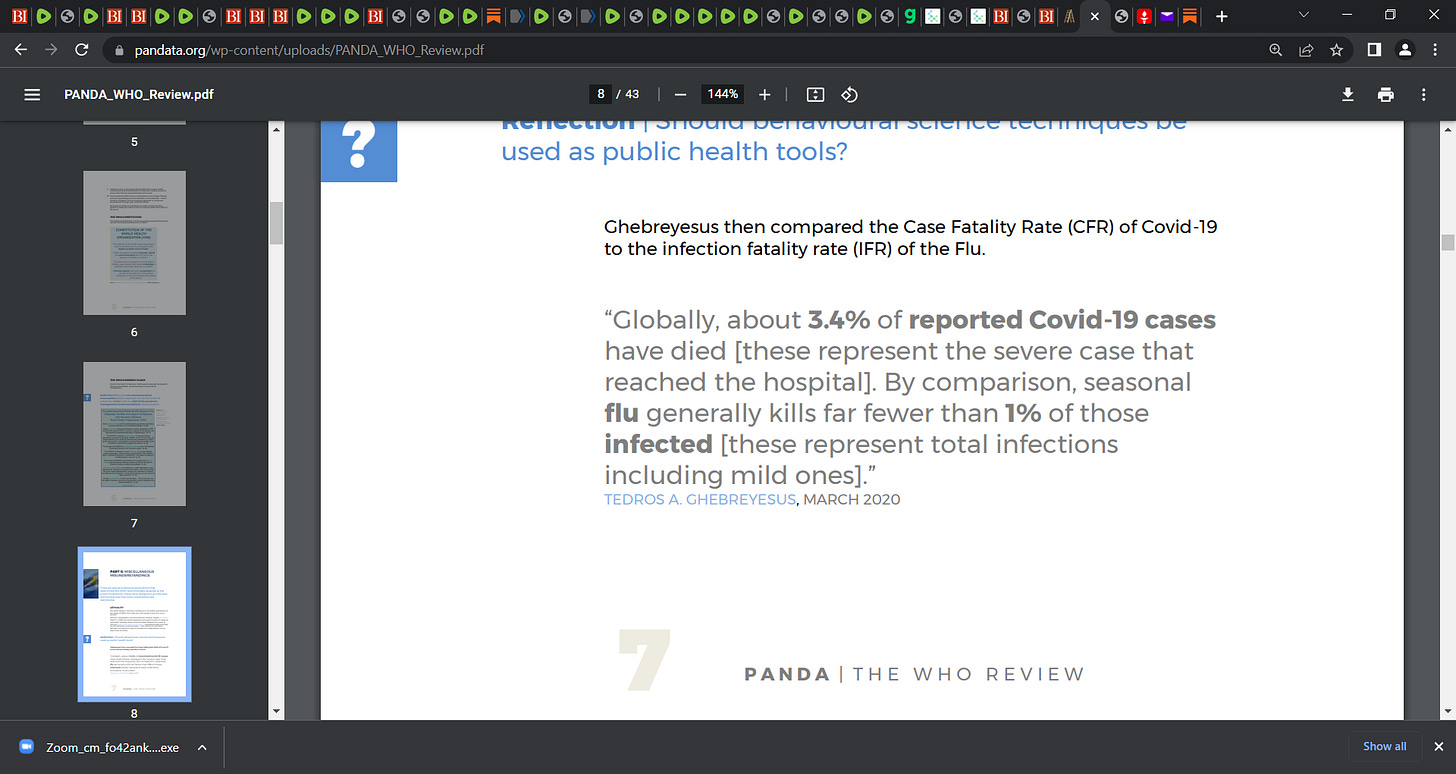The width and height of the screenshot is (1456, 774).
Task: Open a new browser tab
Action: click(x=1221, y=17)
